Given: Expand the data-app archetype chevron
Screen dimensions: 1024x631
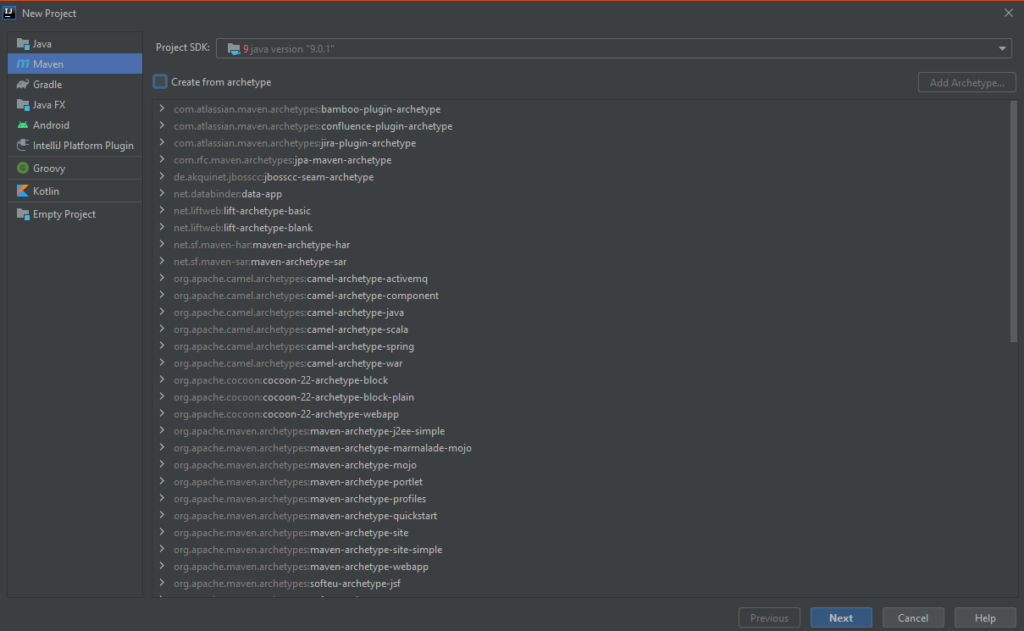Looking at the screenshot, I should [x=162, y=193].
